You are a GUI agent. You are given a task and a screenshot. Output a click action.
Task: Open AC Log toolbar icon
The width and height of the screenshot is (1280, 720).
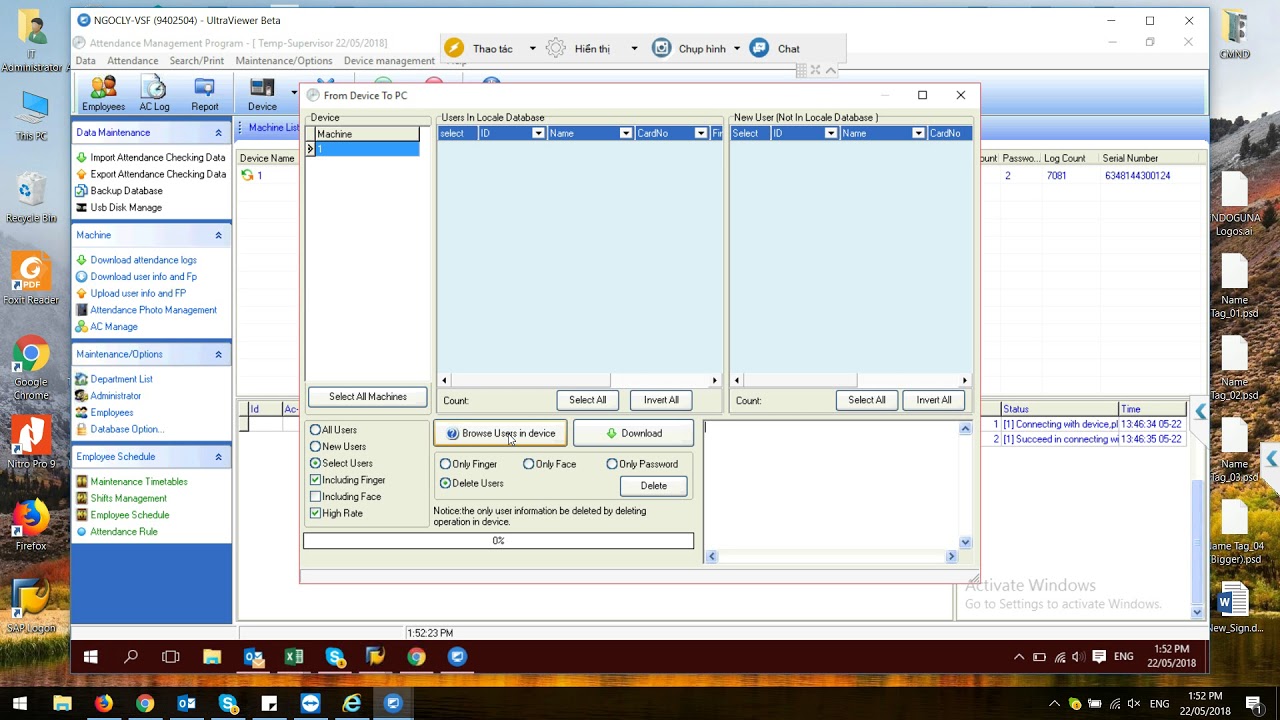click(154, 94)
